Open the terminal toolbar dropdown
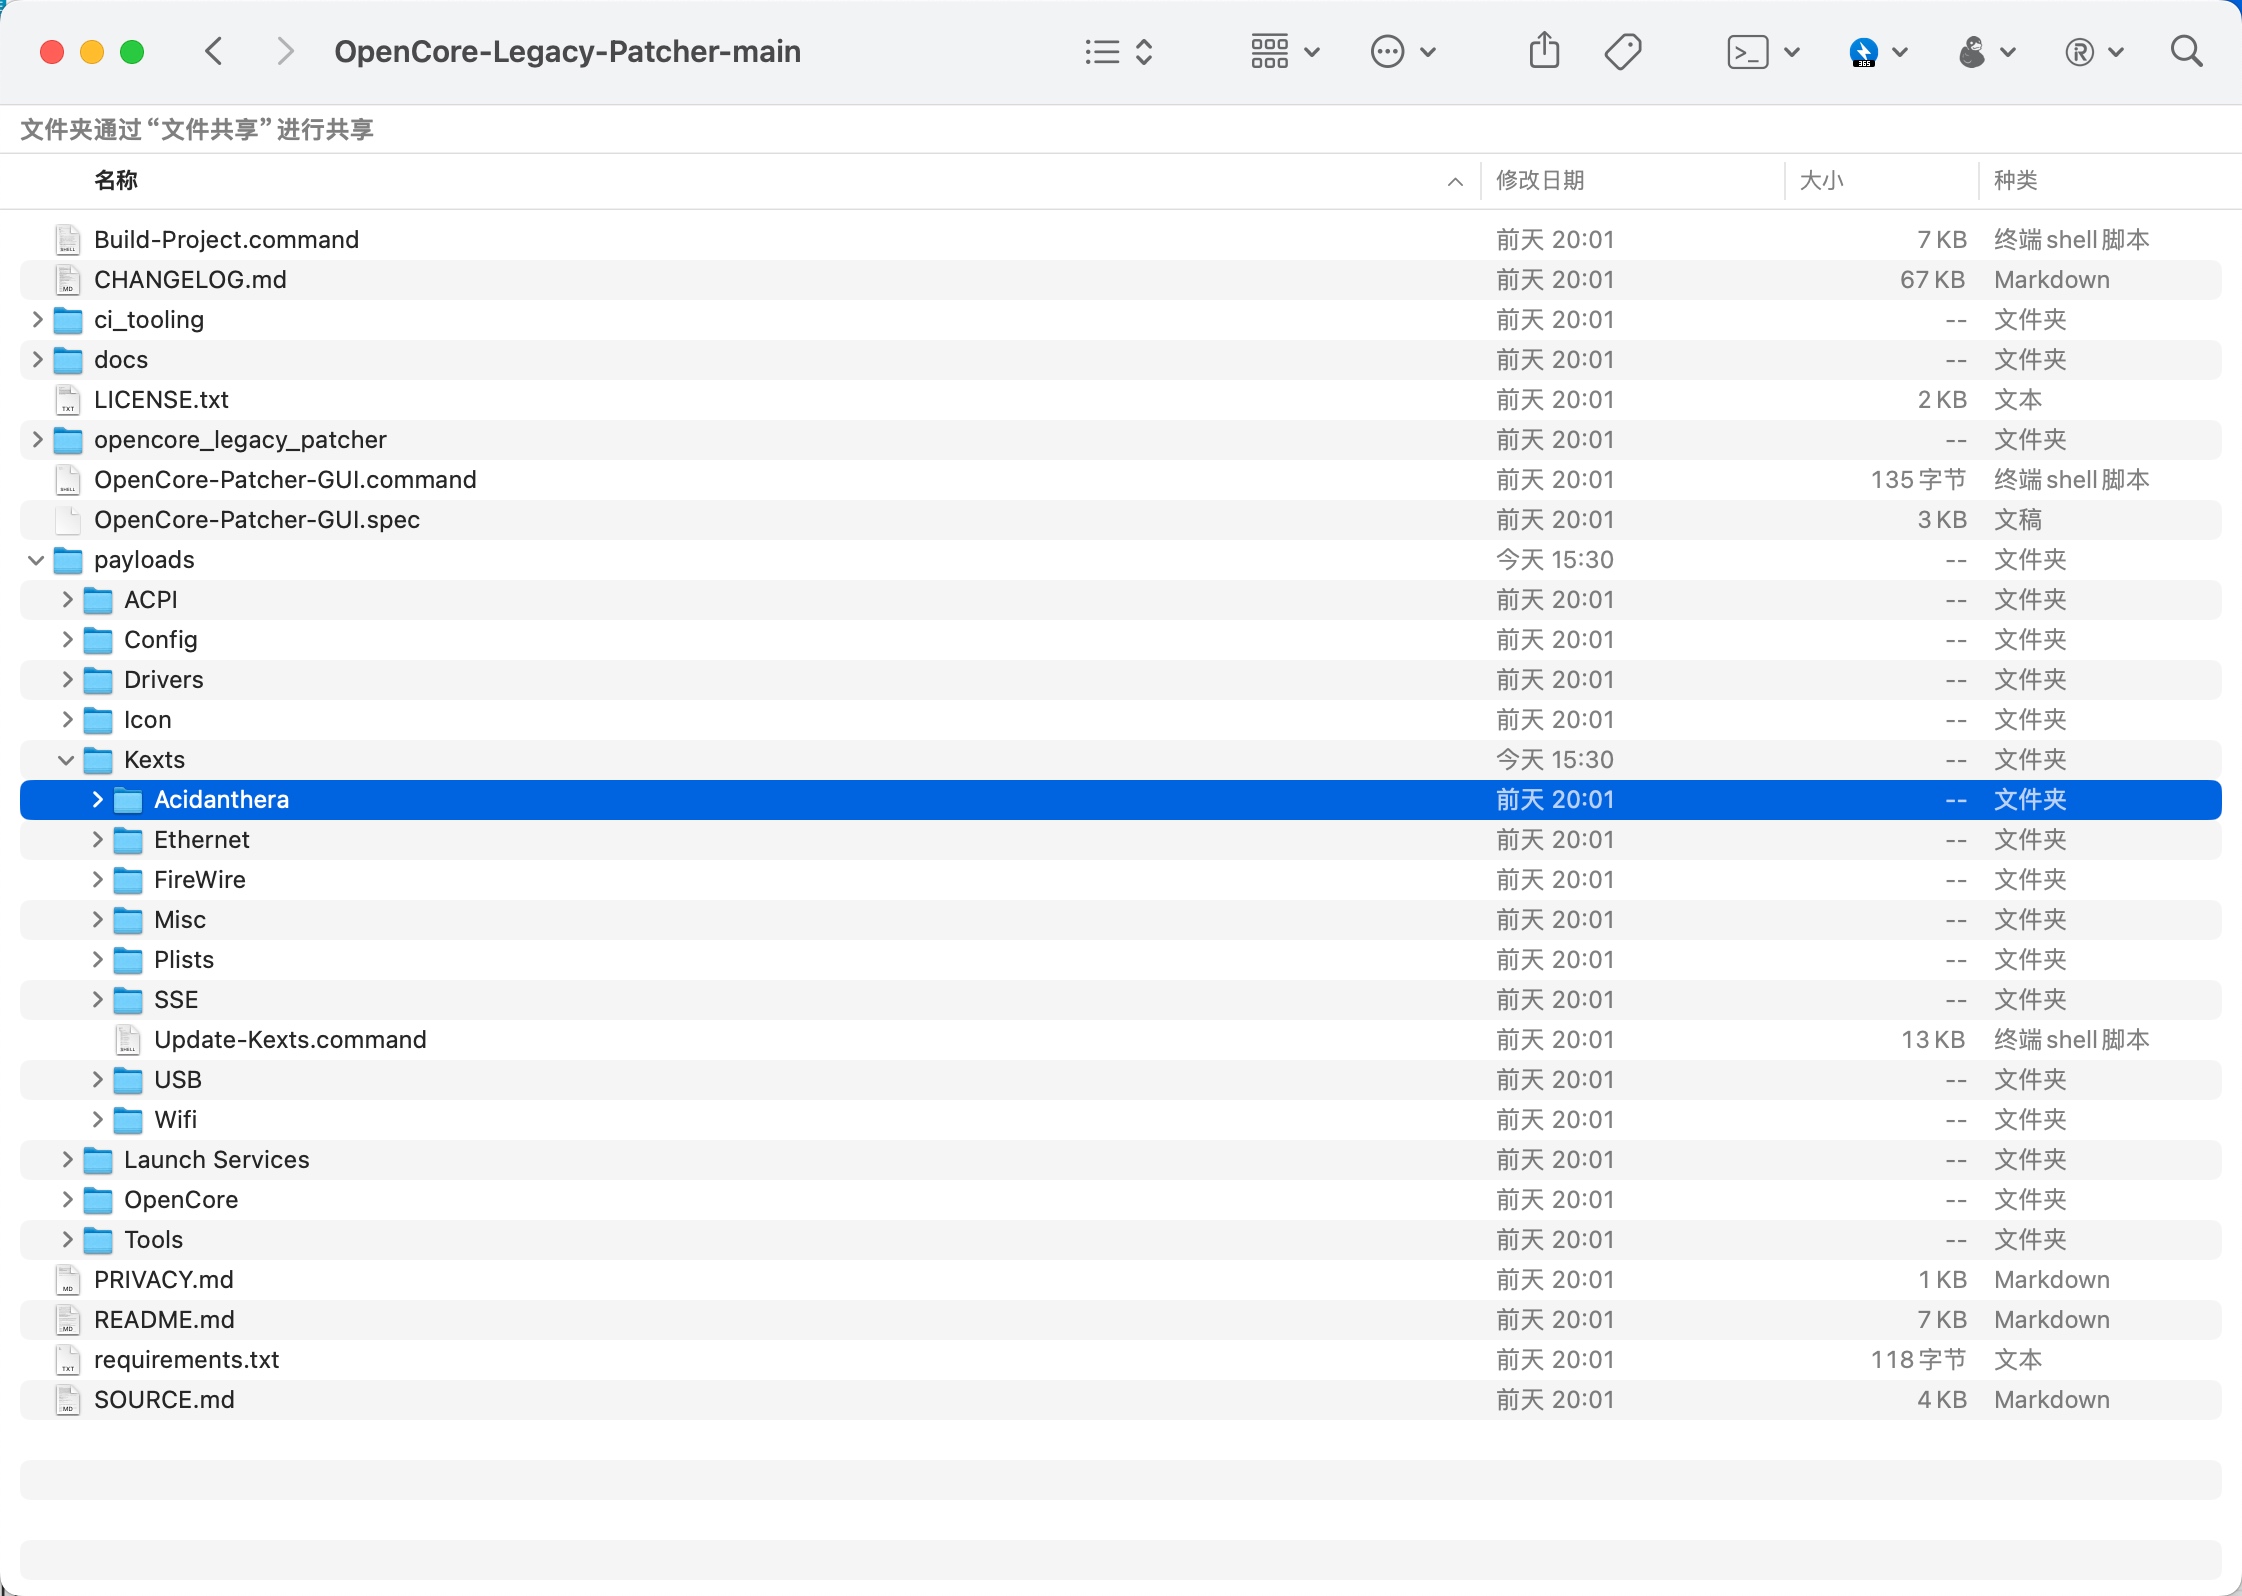Image resolution: width=2242 pixels, height=1596 pixels. [1764, 51]
